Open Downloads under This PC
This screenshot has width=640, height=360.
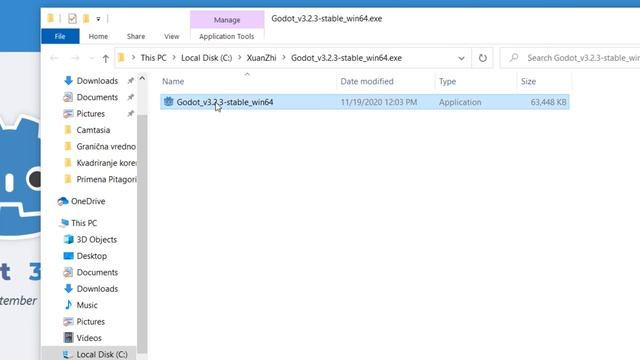click(x=97, y=289)
